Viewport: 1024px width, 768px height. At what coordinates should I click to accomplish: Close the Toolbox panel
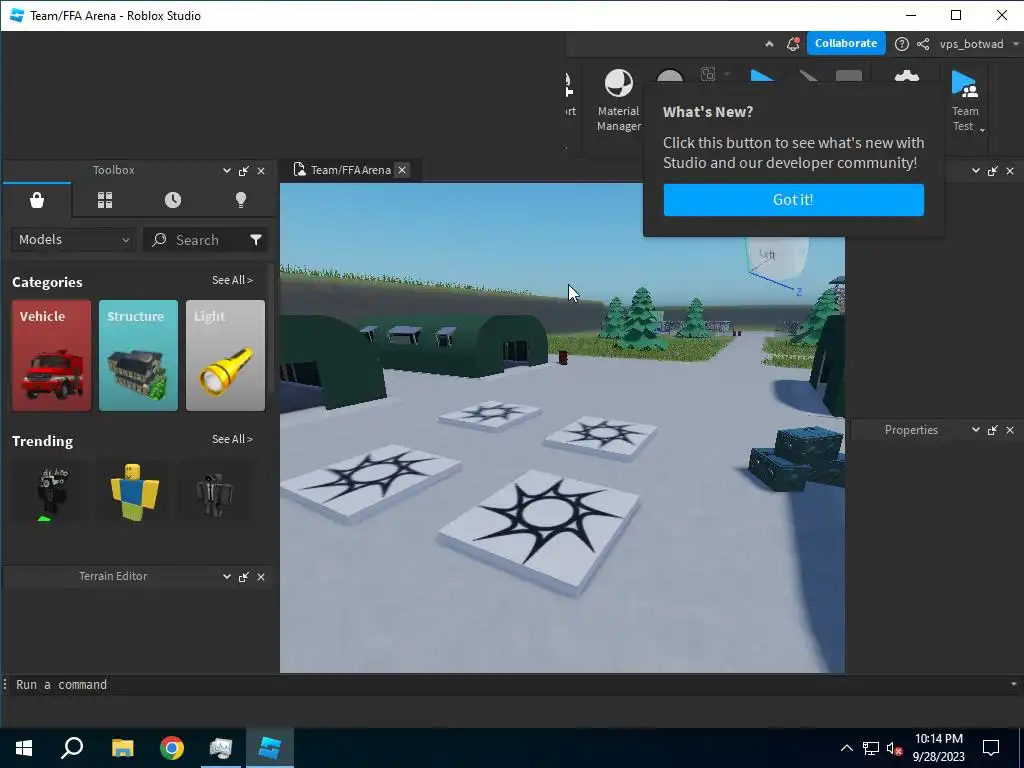pos(261,171)
